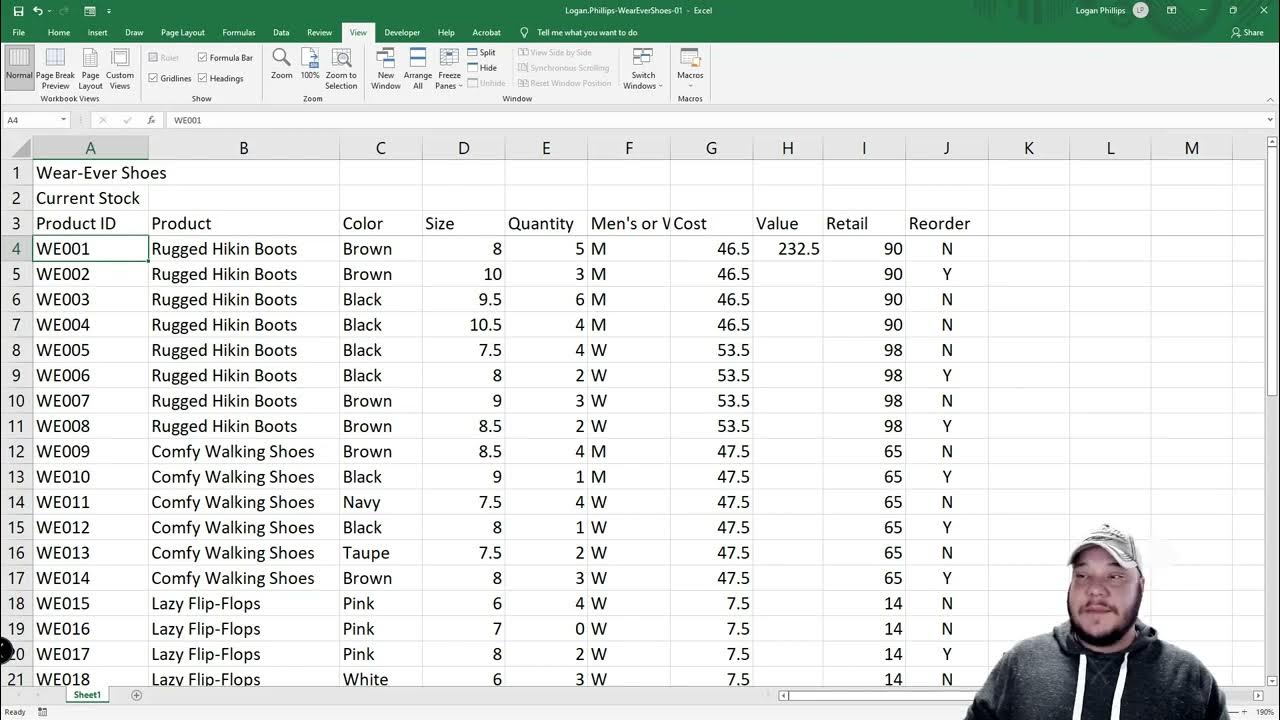Click Hide window button
The image size is (1280, 720).
[481, 68]
